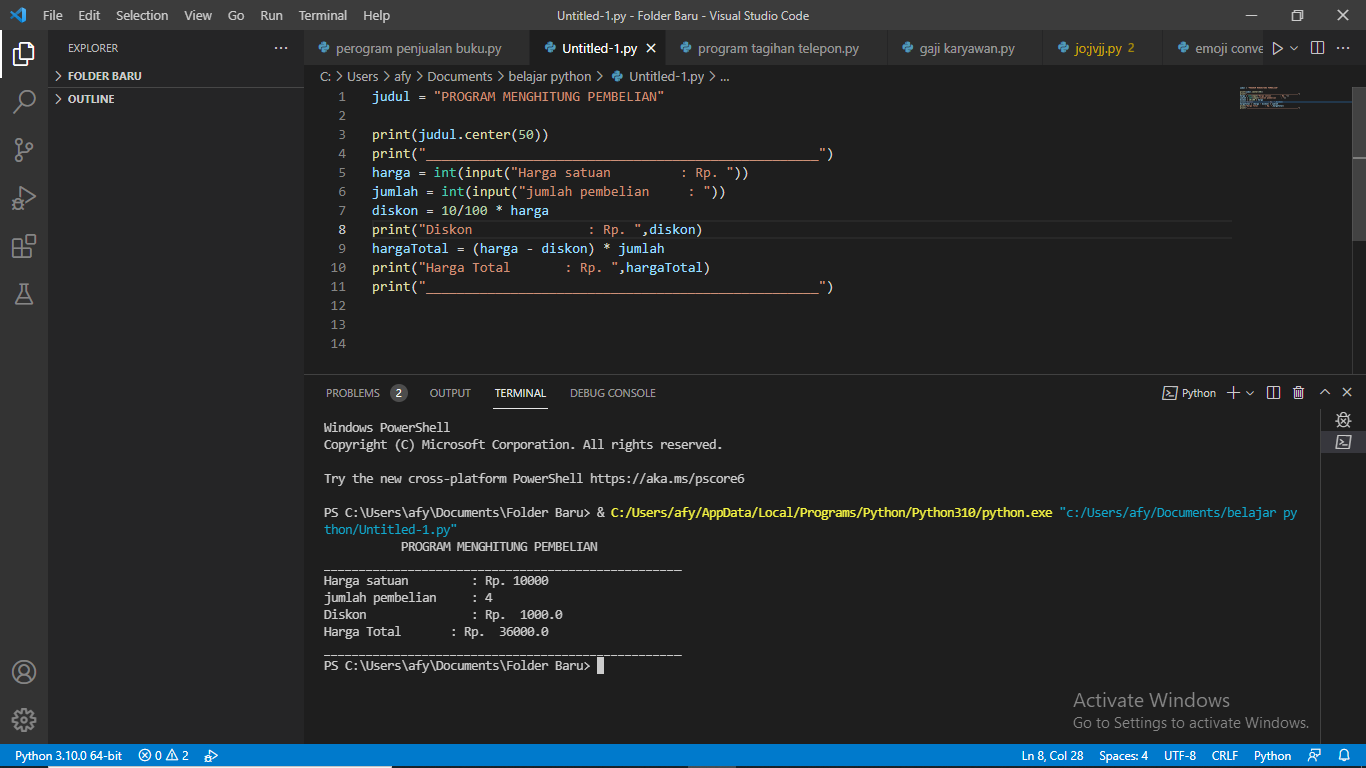
Task: Open editor more actions ellipsis
Action: click(x=1344, y=48)
